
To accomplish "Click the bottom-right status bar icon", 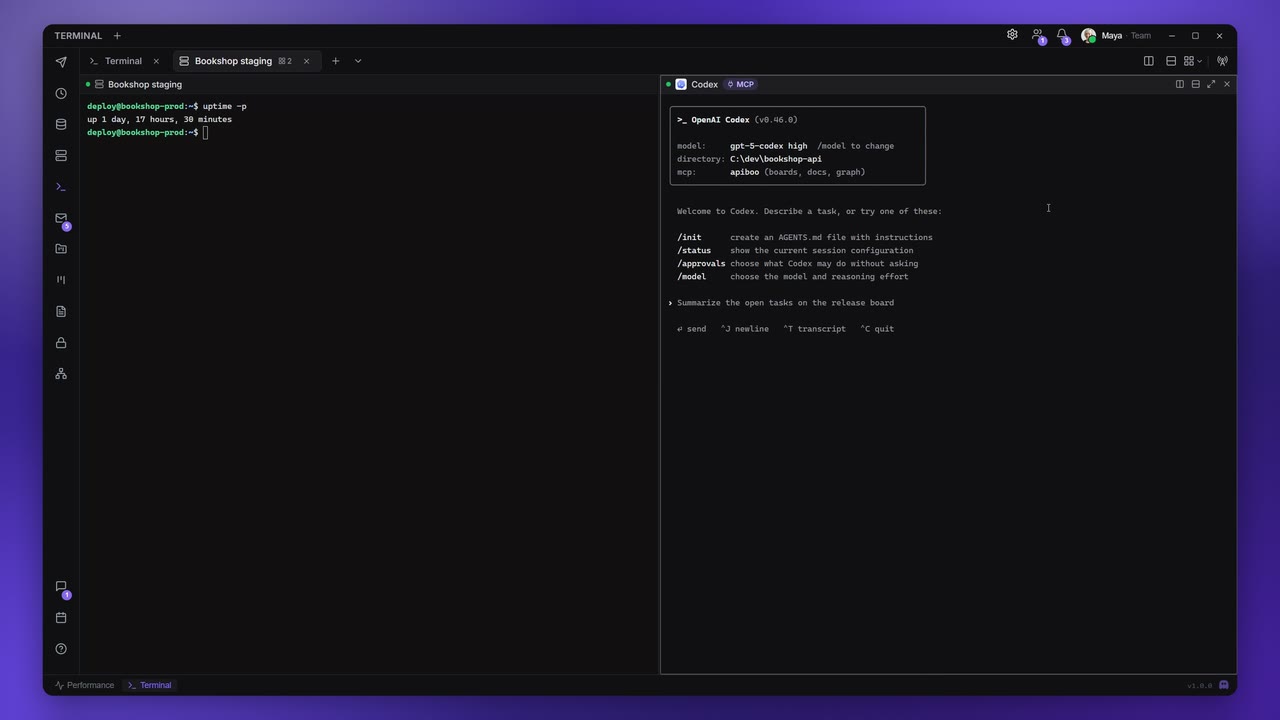I will click(1223, 685).
